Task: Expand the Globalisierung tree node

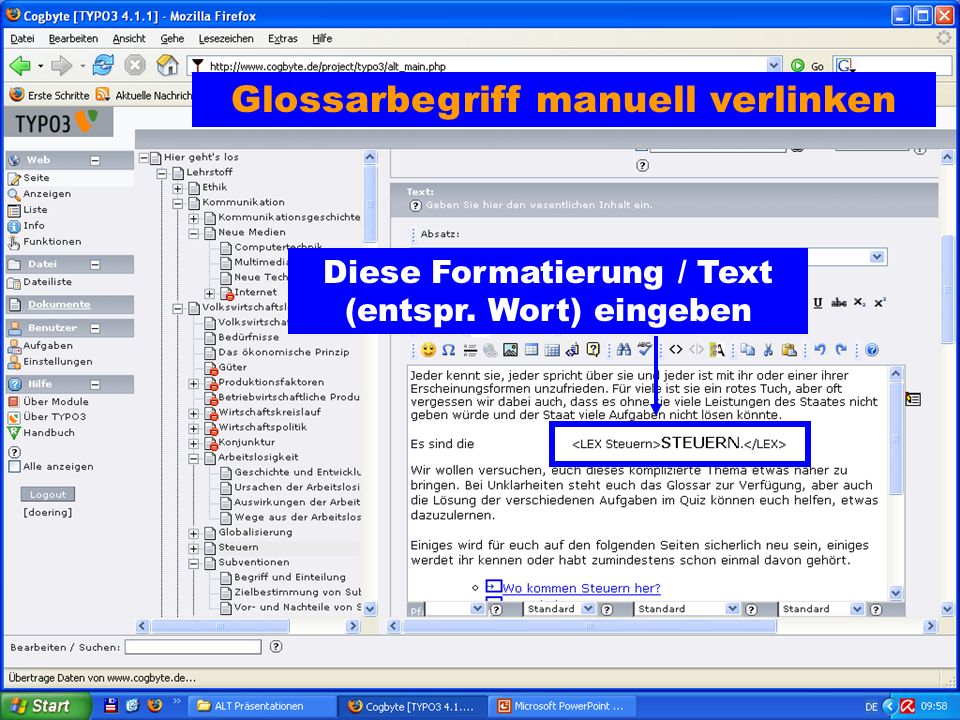Action: pos(193,533)
